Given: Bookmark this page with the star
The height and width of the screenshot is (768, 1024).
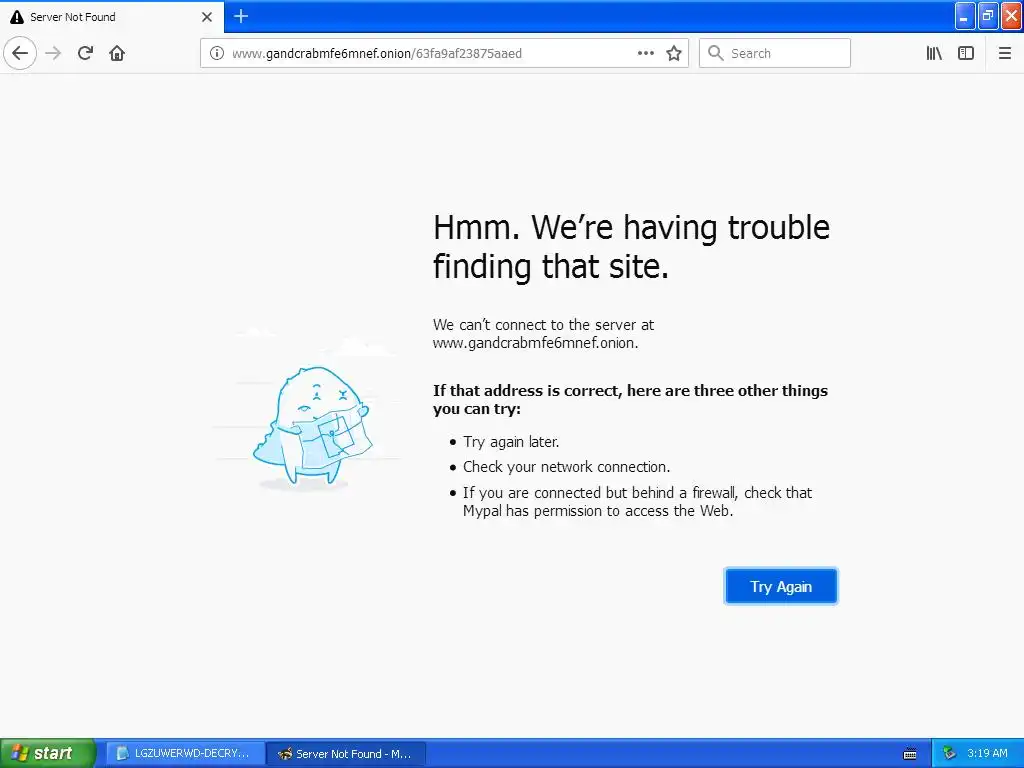Looking at the screenshot, I should [674, 53].
